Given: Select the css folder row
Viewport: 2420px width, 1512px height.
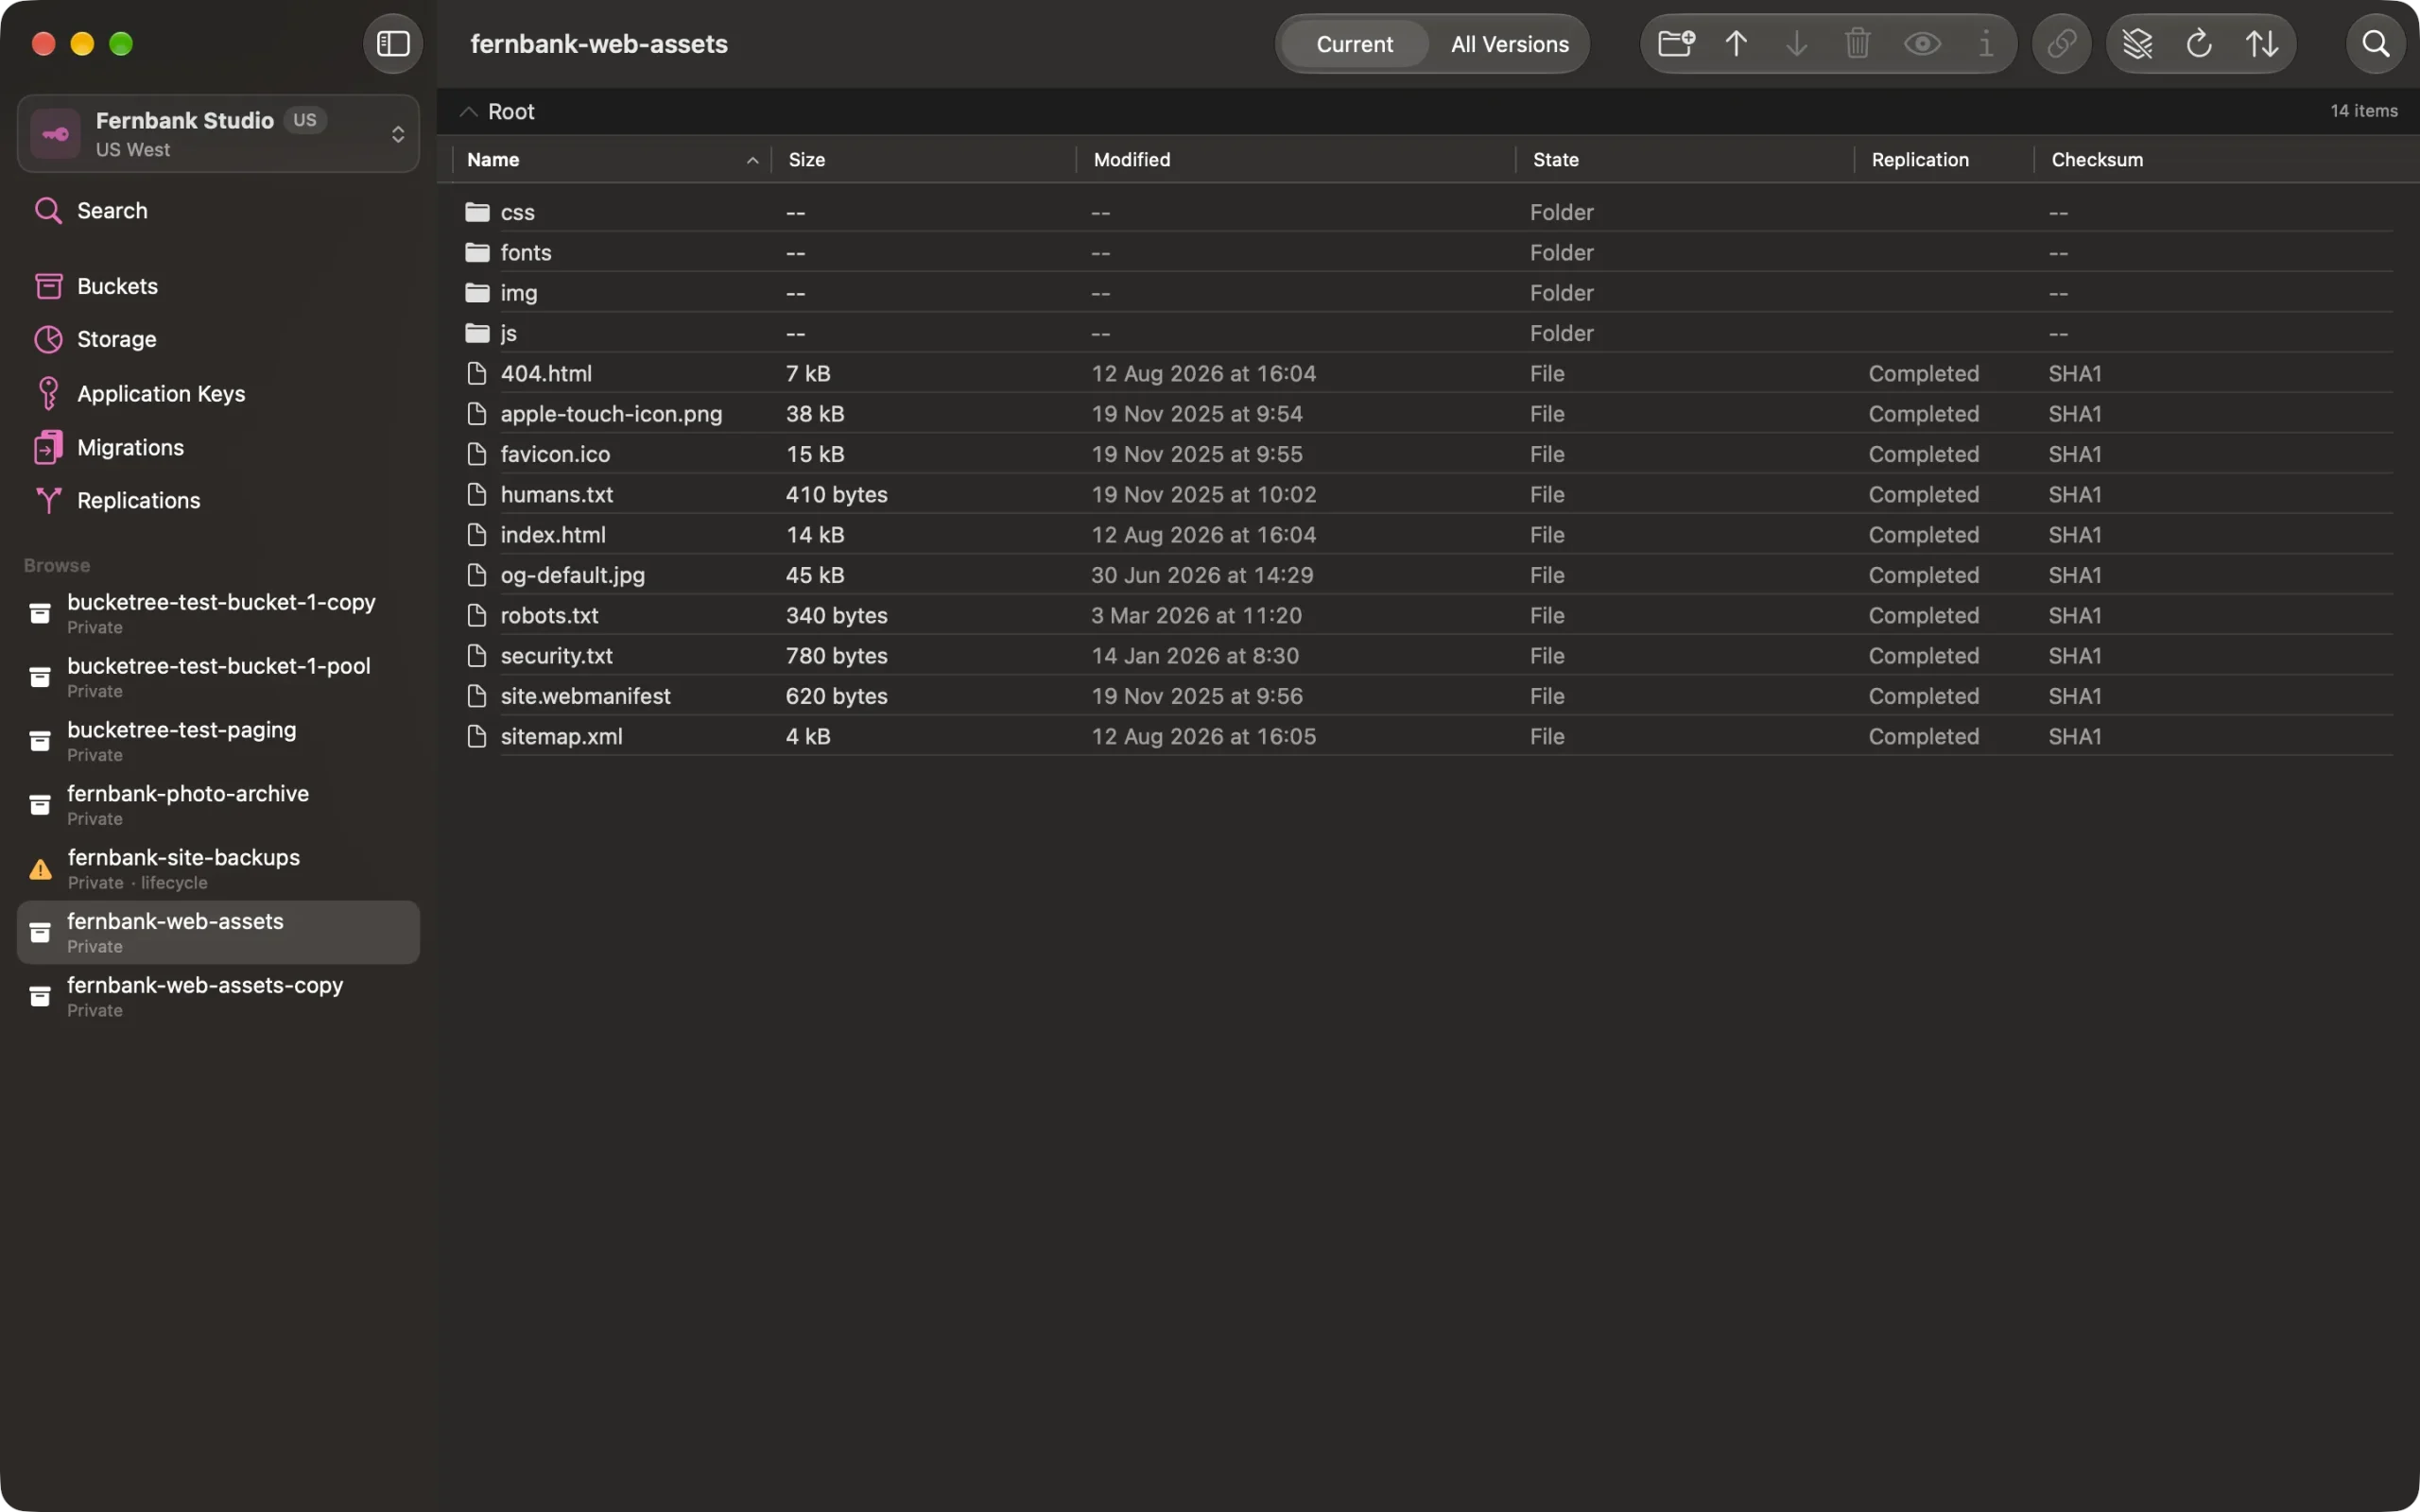Looking at the screenshot, I should coord(1428,212).
